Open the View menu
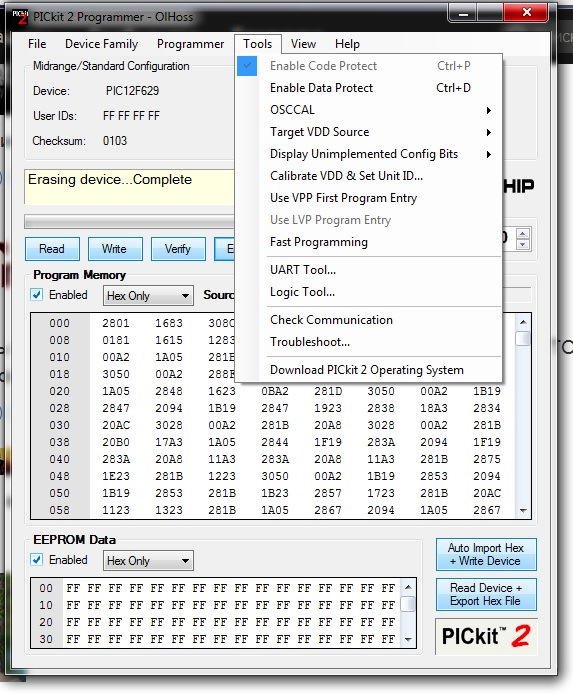The width and height of the screenshot is (573, 694). click(303, 44)
